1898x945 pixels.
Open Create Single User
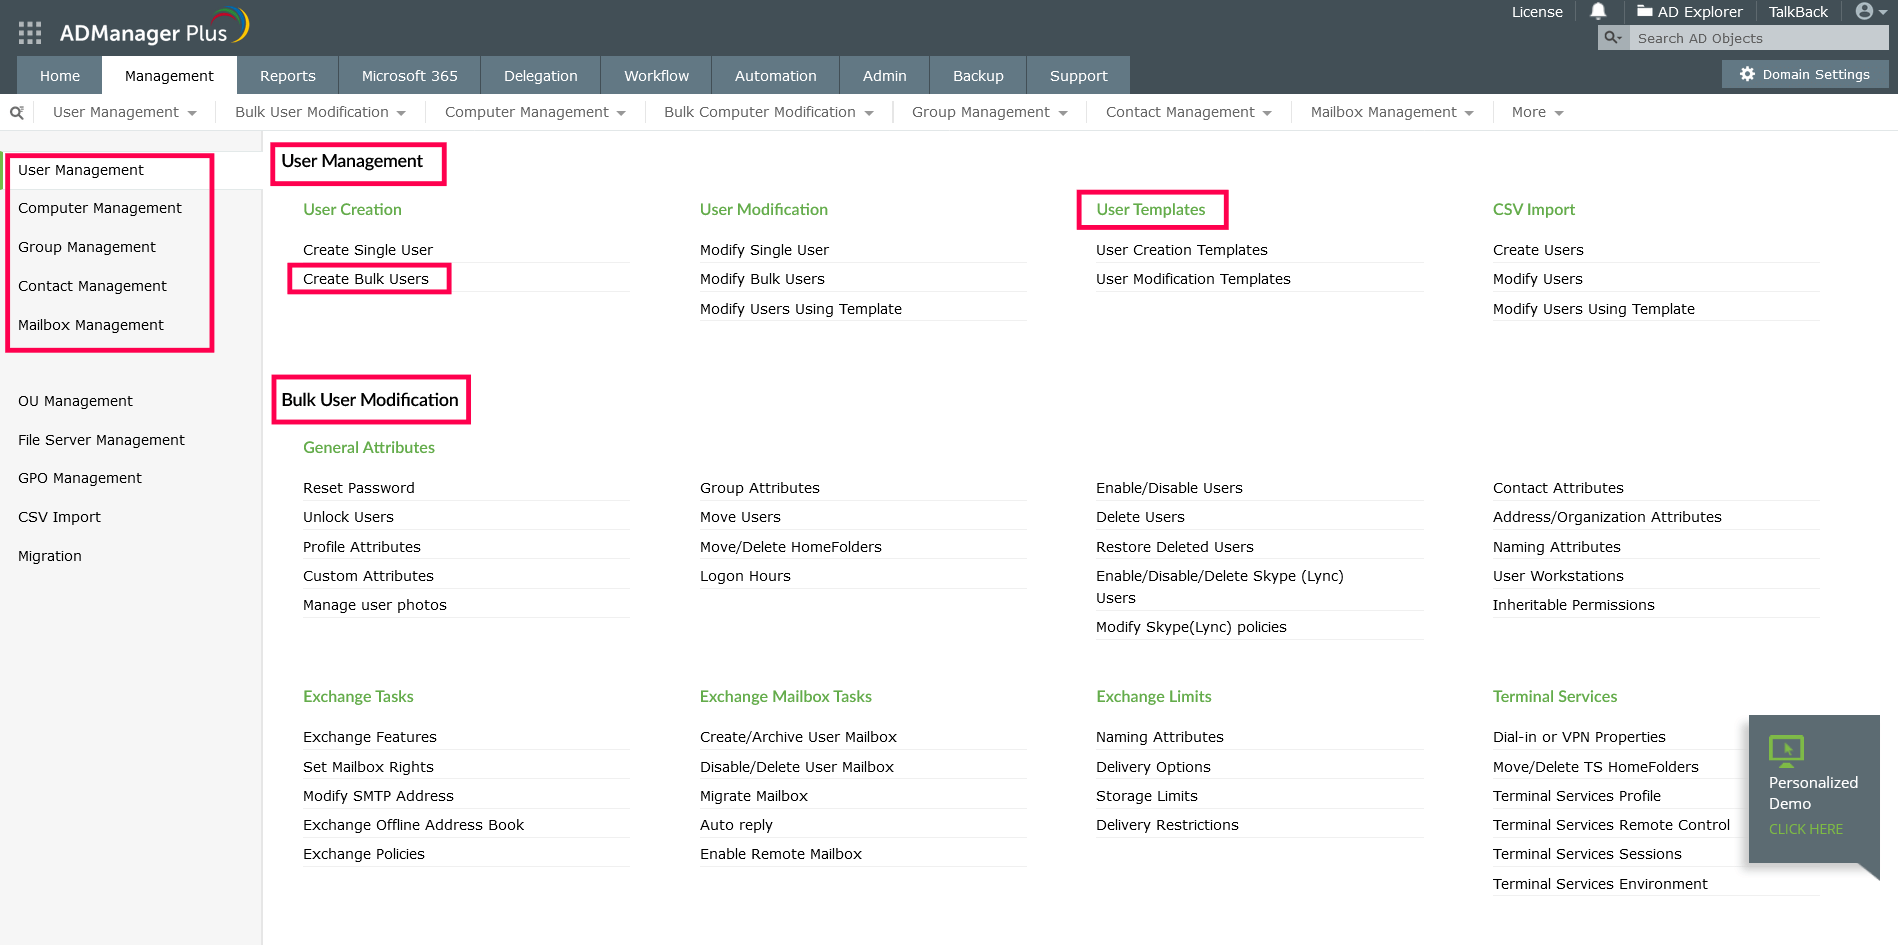[x=368, y=250]
